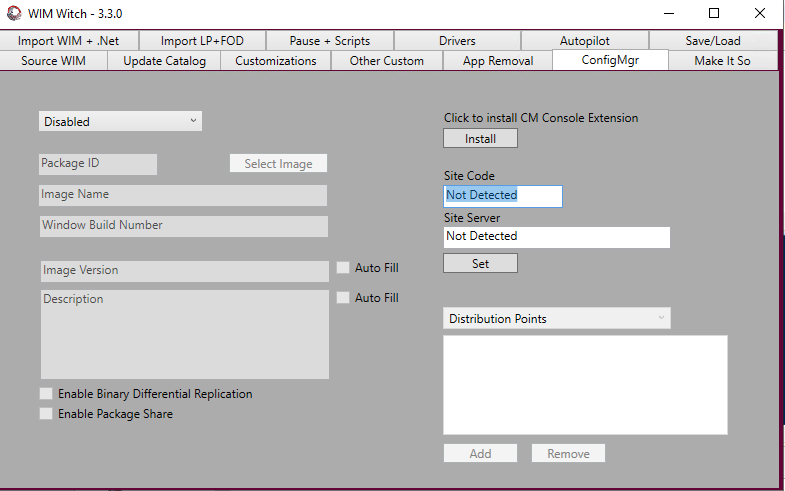Image resolution: width=785 pixels, height=491 pixels.
Task: Click the distribution points list box
Action: 585,385
